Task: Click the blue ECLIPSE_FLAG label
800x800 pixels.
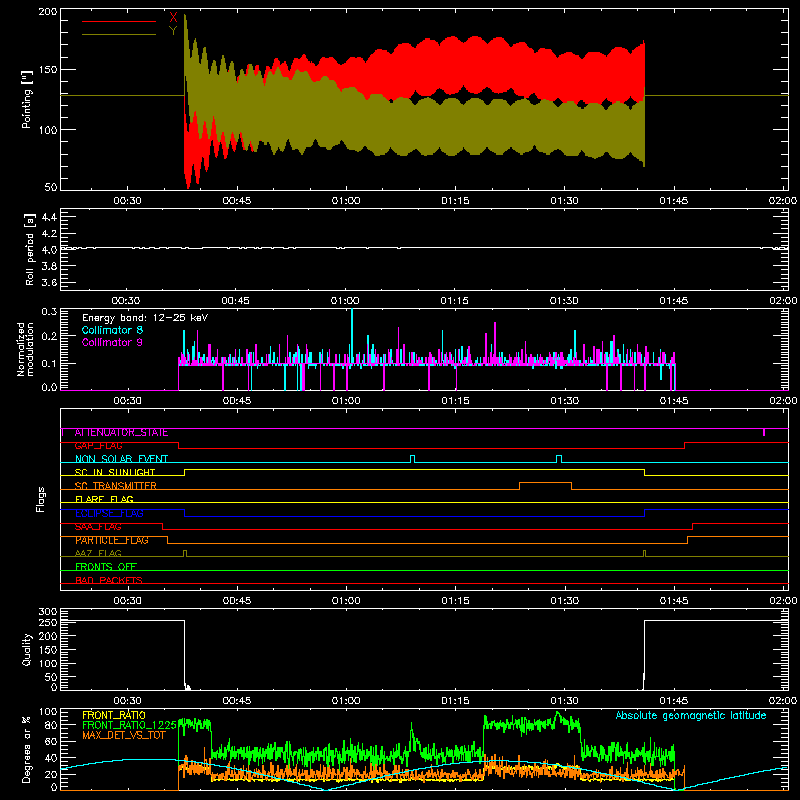Action: click(x=109, y=513)
